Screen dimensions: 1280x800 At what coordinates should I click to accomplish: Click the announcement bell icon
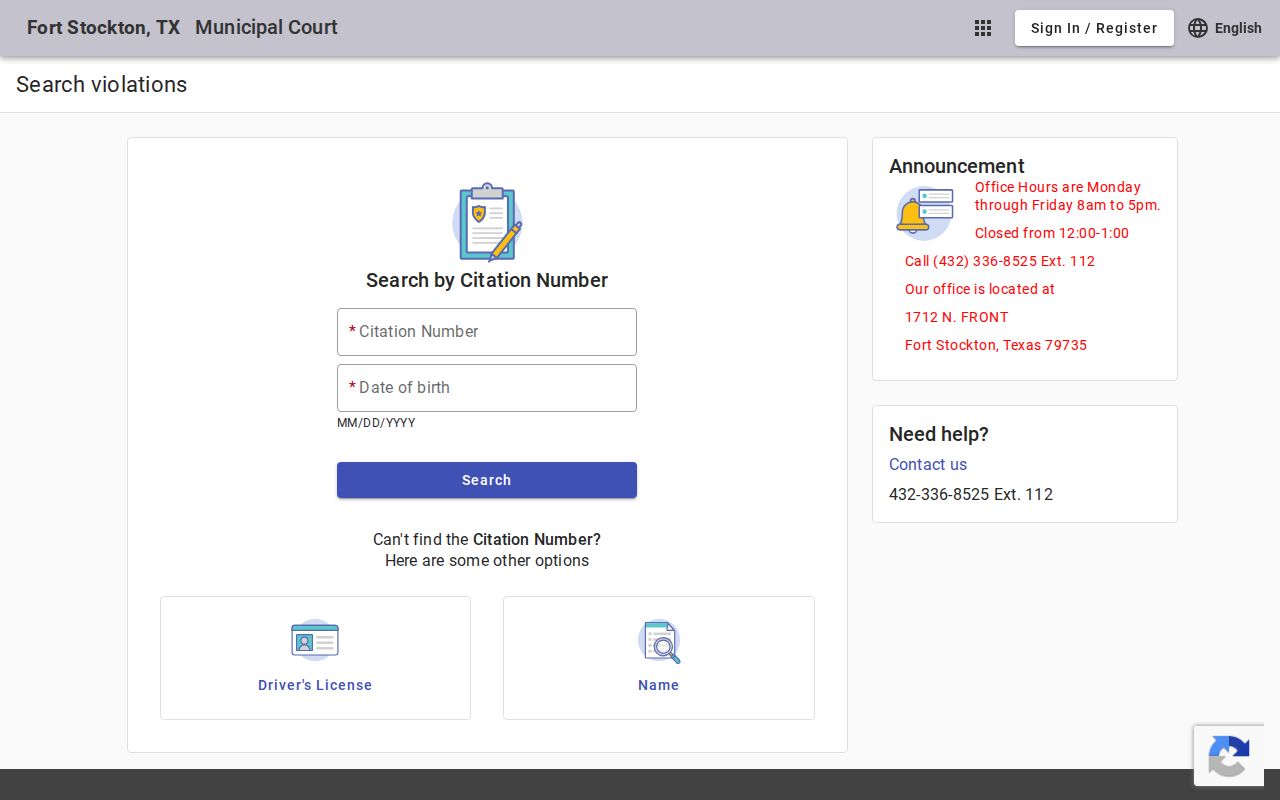tap(924, 213)
